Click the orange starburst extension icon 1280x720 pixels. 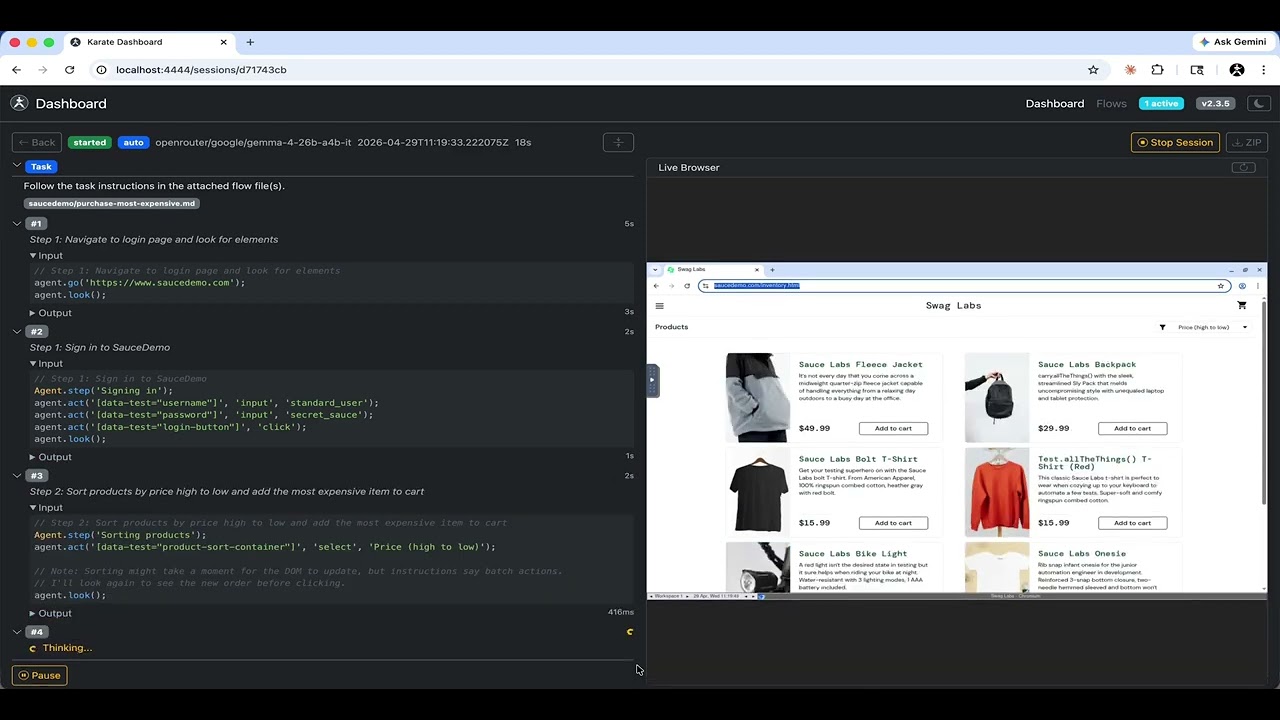(1130, 70)
